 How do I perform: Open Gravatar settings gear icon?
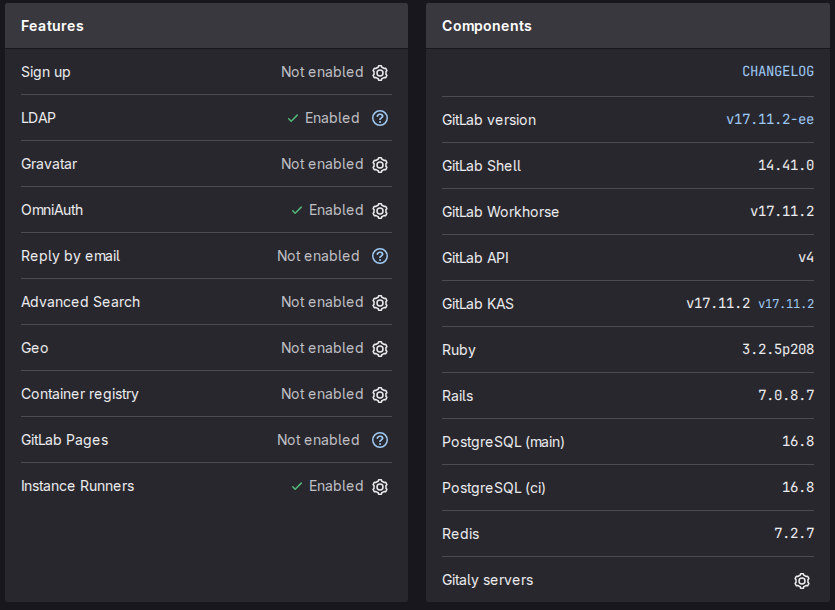coord(380,165)
